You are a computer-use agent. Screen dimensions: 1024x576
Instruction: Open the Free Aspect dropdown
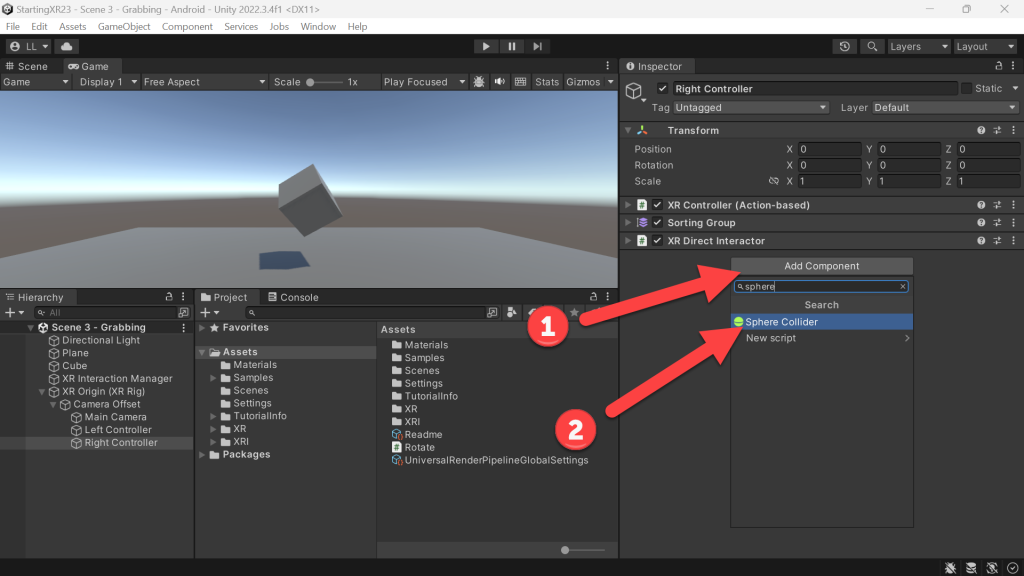(x=204, y=82)
